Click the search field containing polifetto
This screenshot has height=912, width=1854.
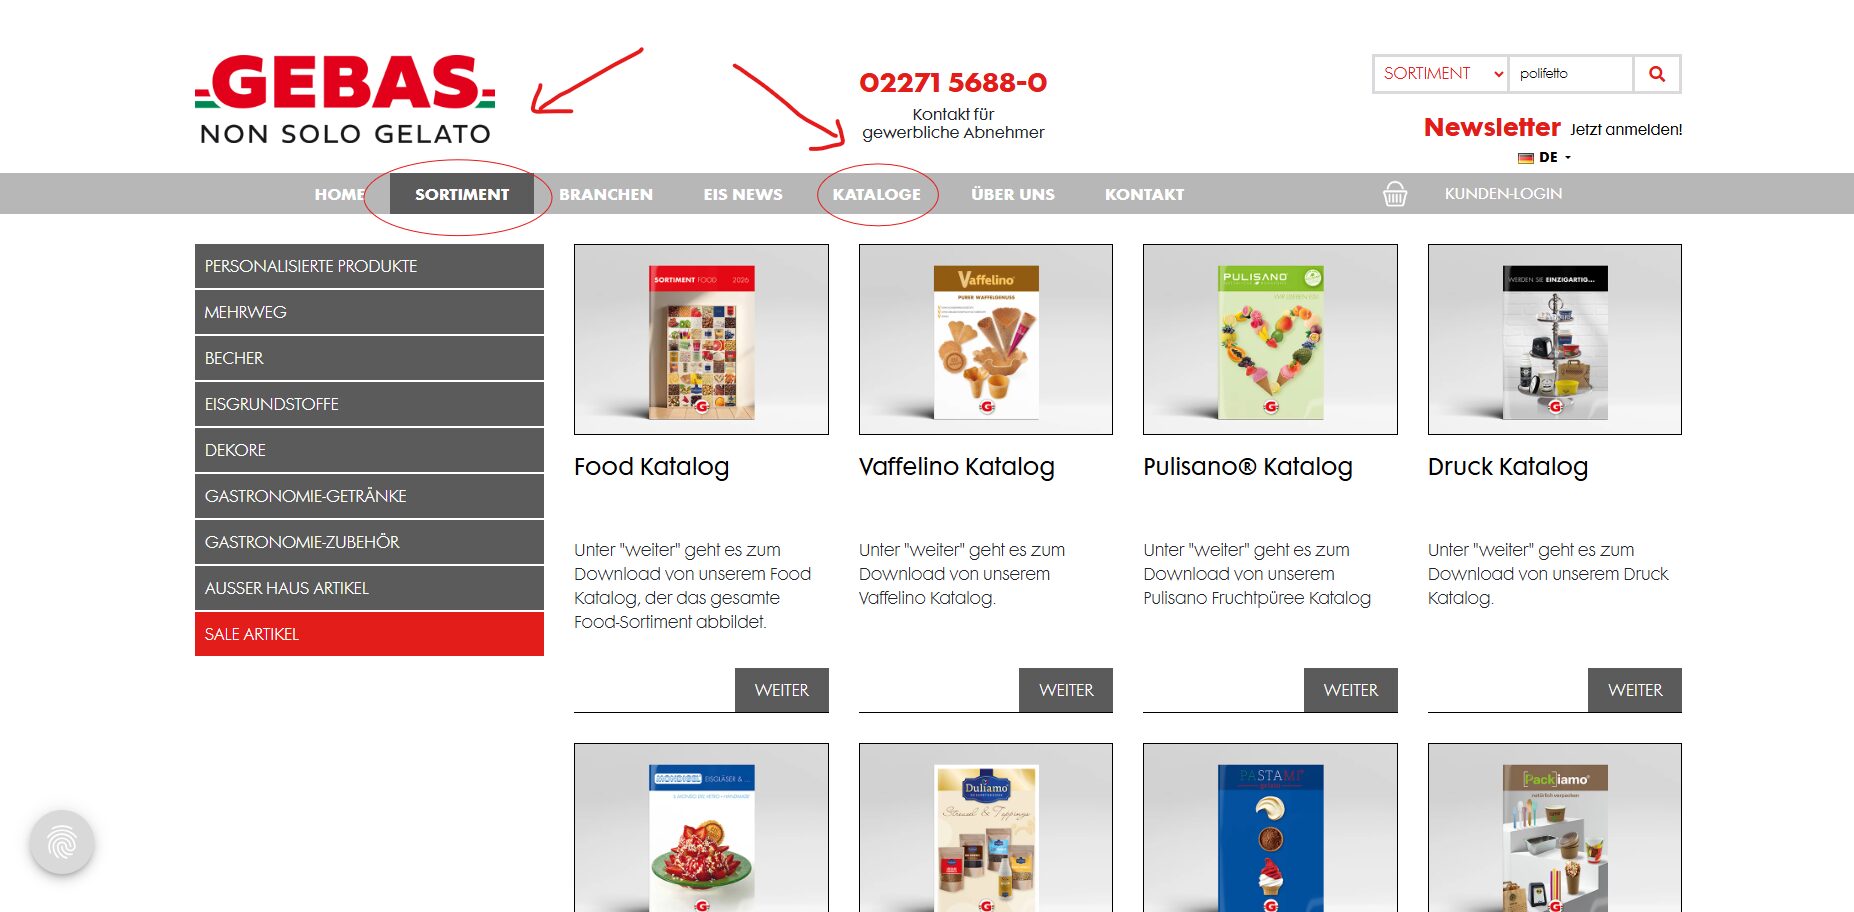coord(1571,74)
